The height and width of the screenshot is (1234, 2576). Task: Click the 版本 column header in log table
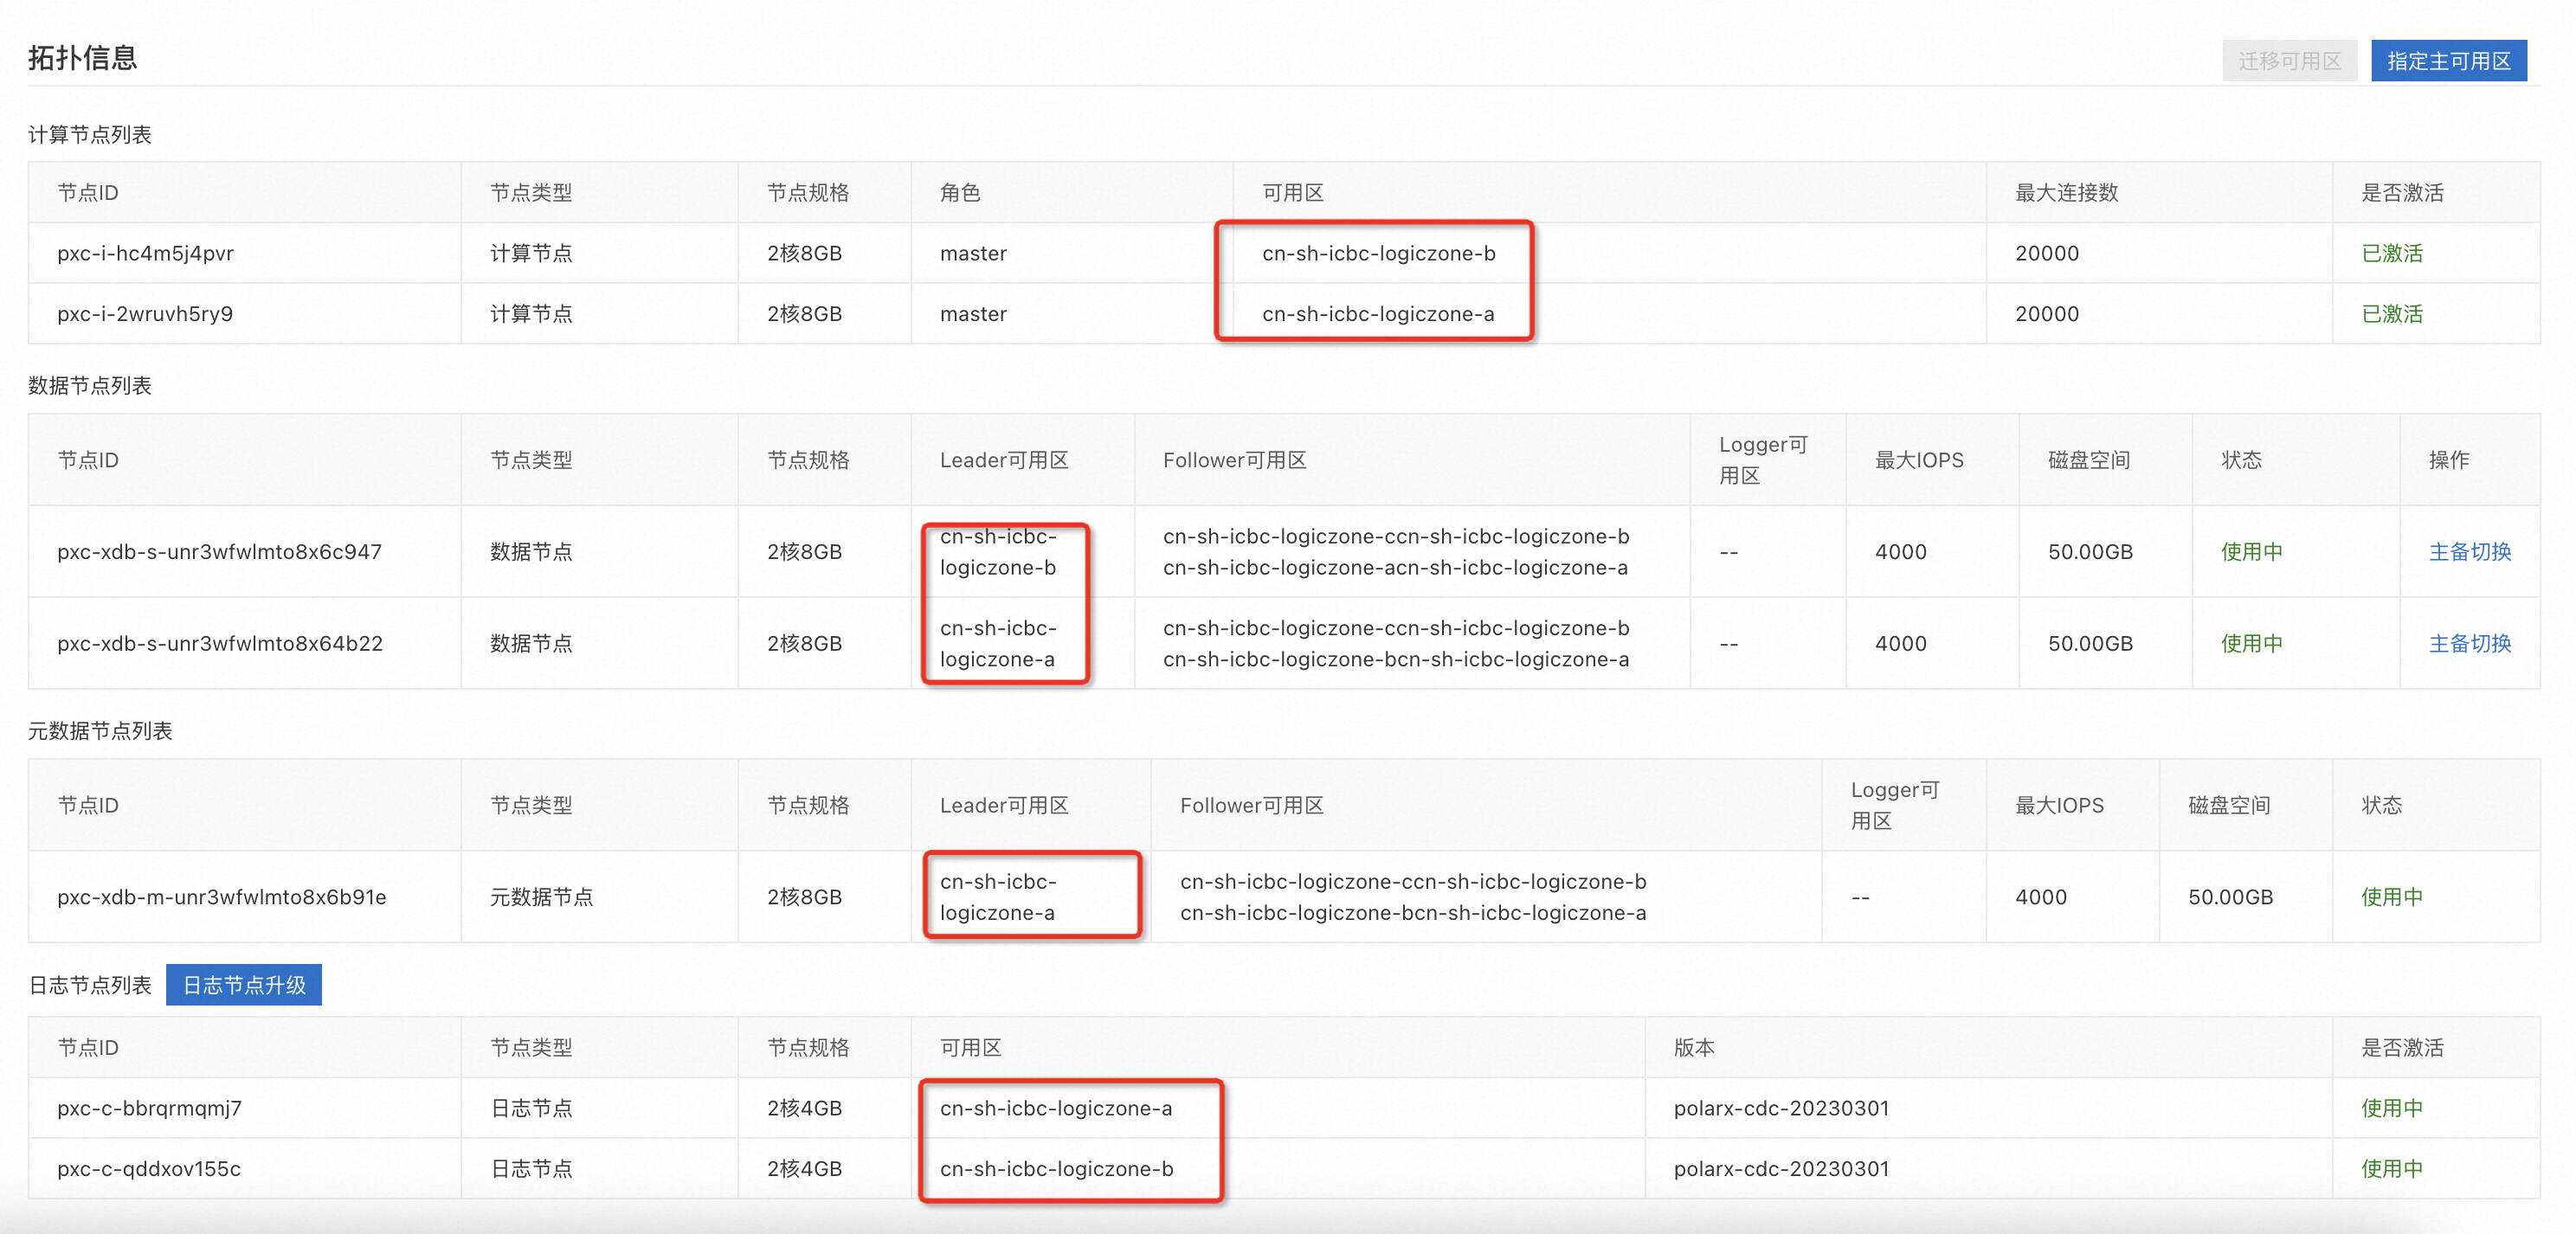coord(1694,1048)
